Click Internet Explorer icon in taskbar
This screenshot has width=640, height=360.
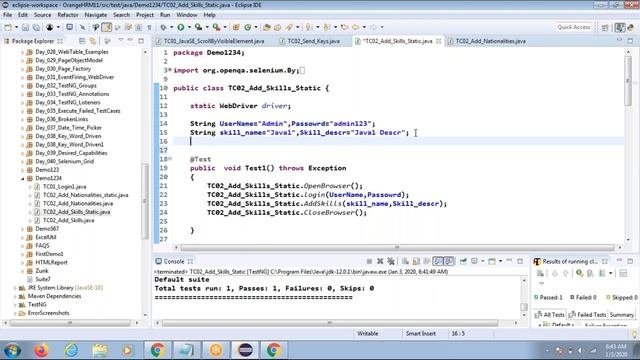(71, 350)
